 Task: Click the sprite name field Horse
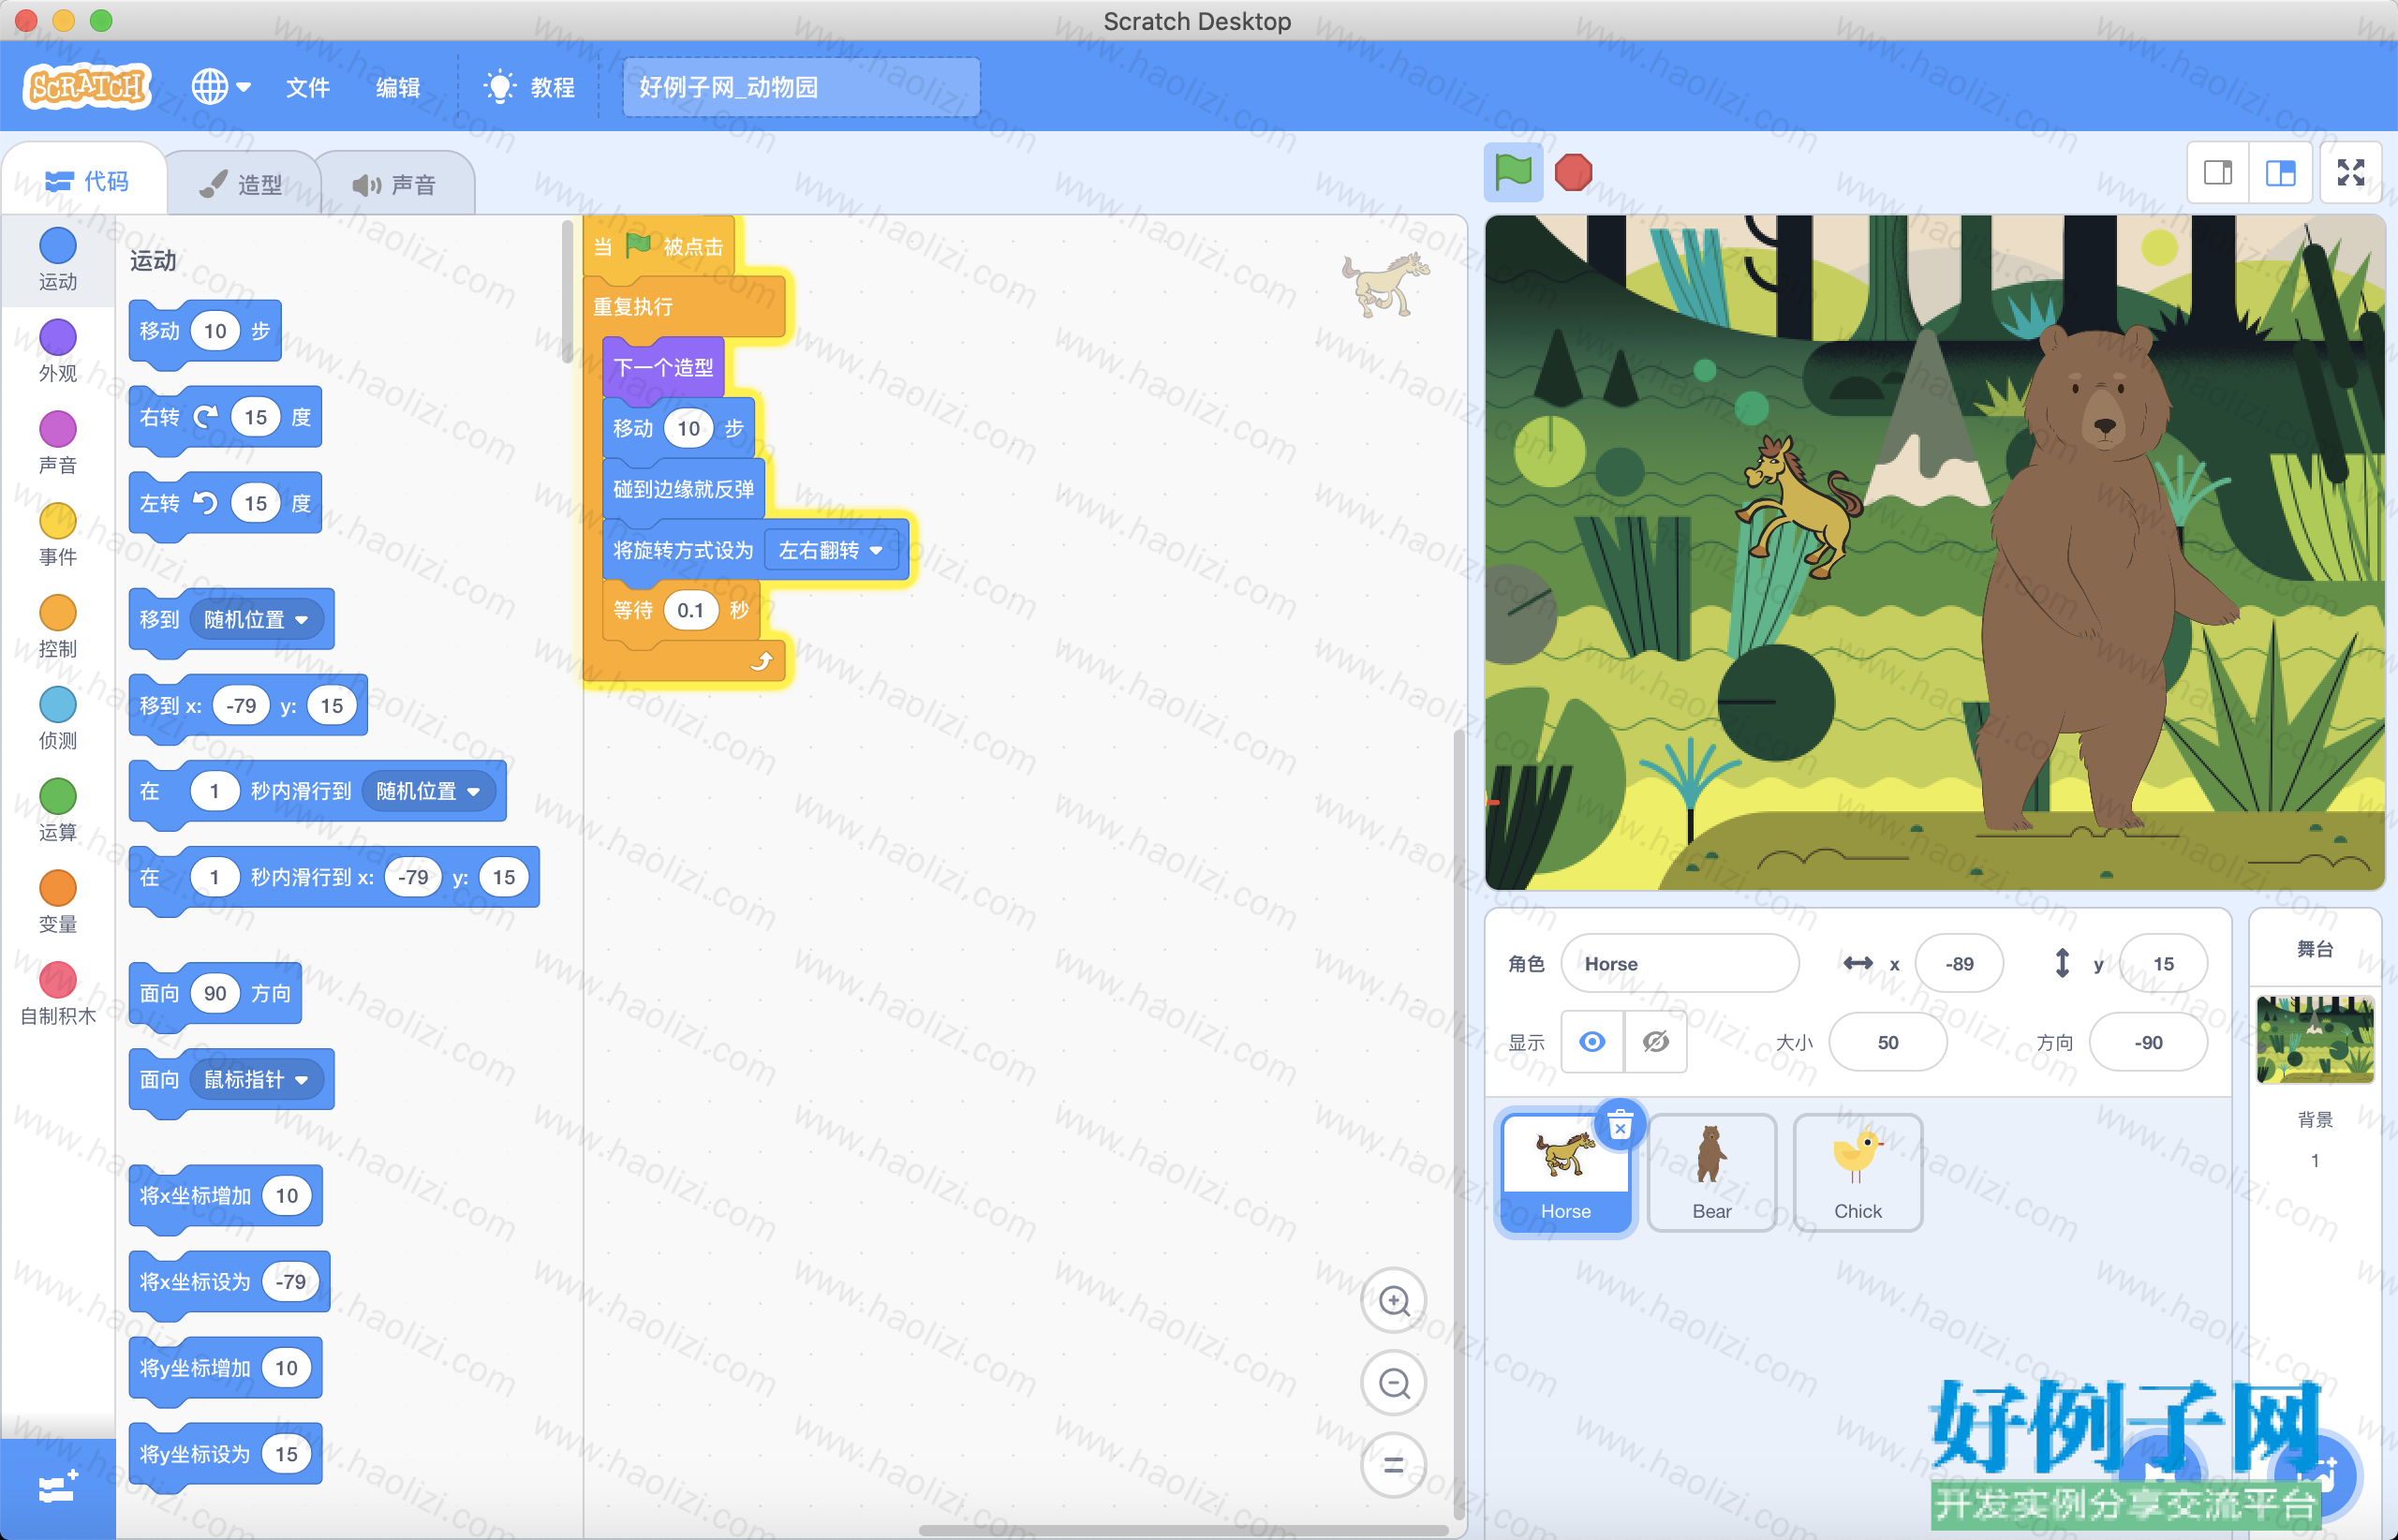coord(1679,963)
